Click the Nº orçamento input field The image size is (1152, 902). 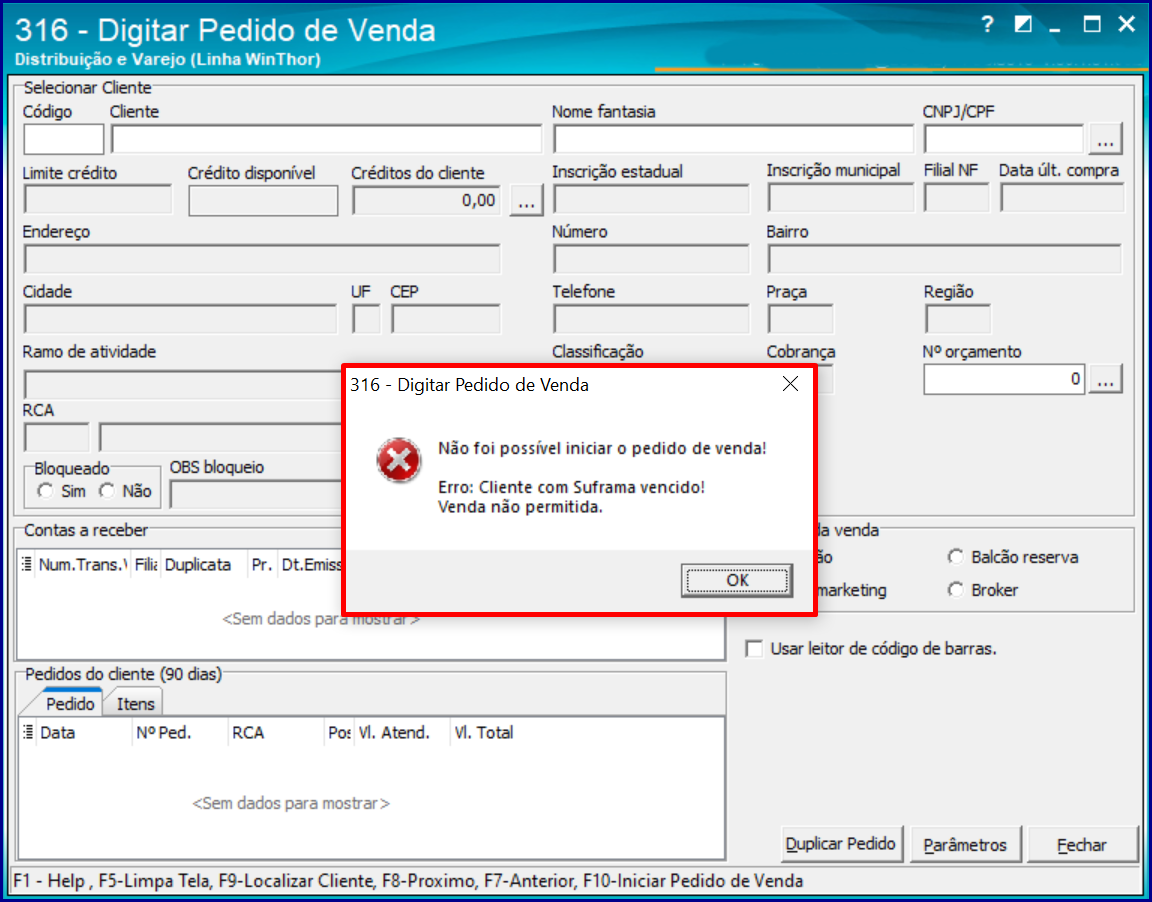(x=1004, y=379)
